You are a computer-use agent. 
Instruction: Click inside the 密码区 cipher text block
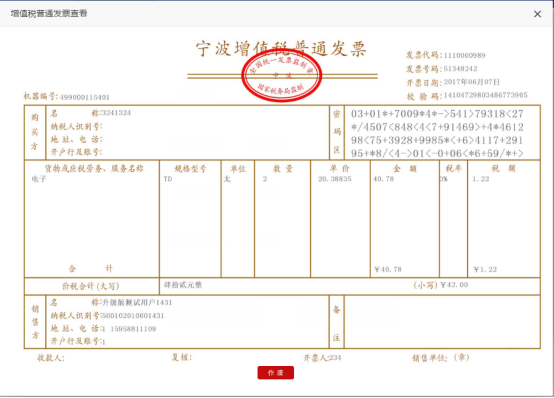437,133
